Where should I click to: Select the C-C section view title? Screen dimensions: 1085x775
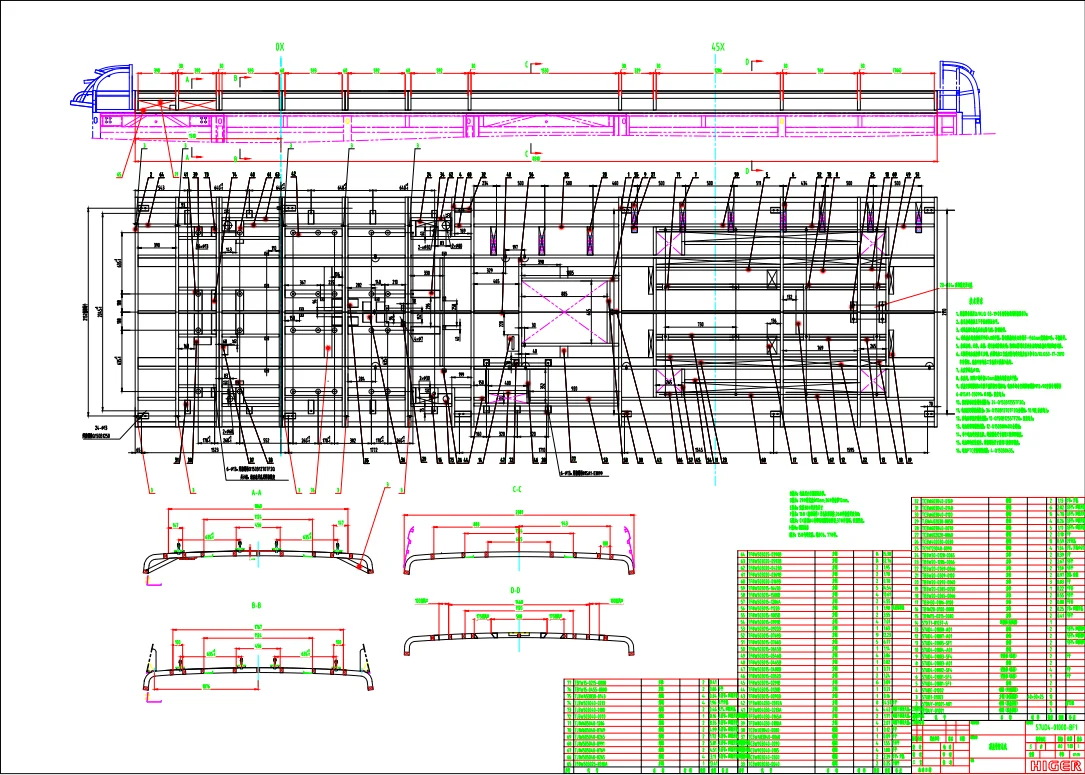(516, 490)
